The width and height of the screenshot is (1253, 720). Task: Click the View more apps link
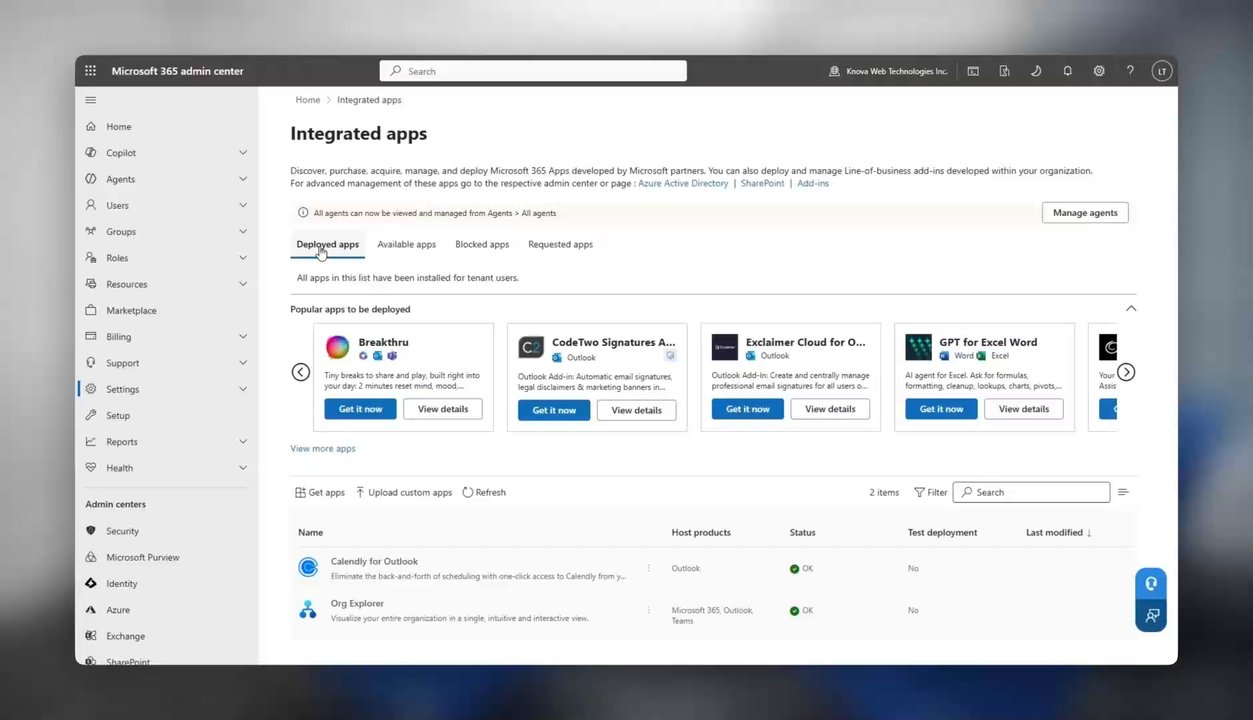coord(322,449)
